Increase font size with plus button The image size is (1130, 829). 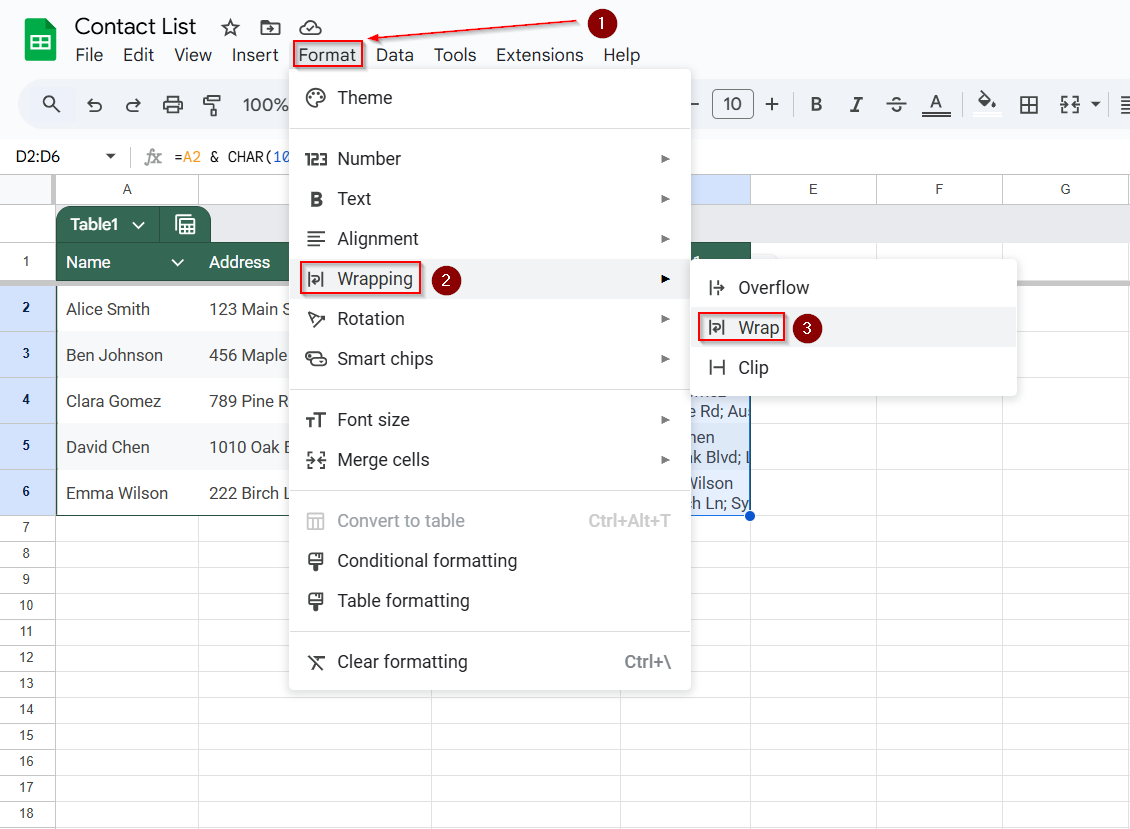pyautogui.click(x=772, y=105)
